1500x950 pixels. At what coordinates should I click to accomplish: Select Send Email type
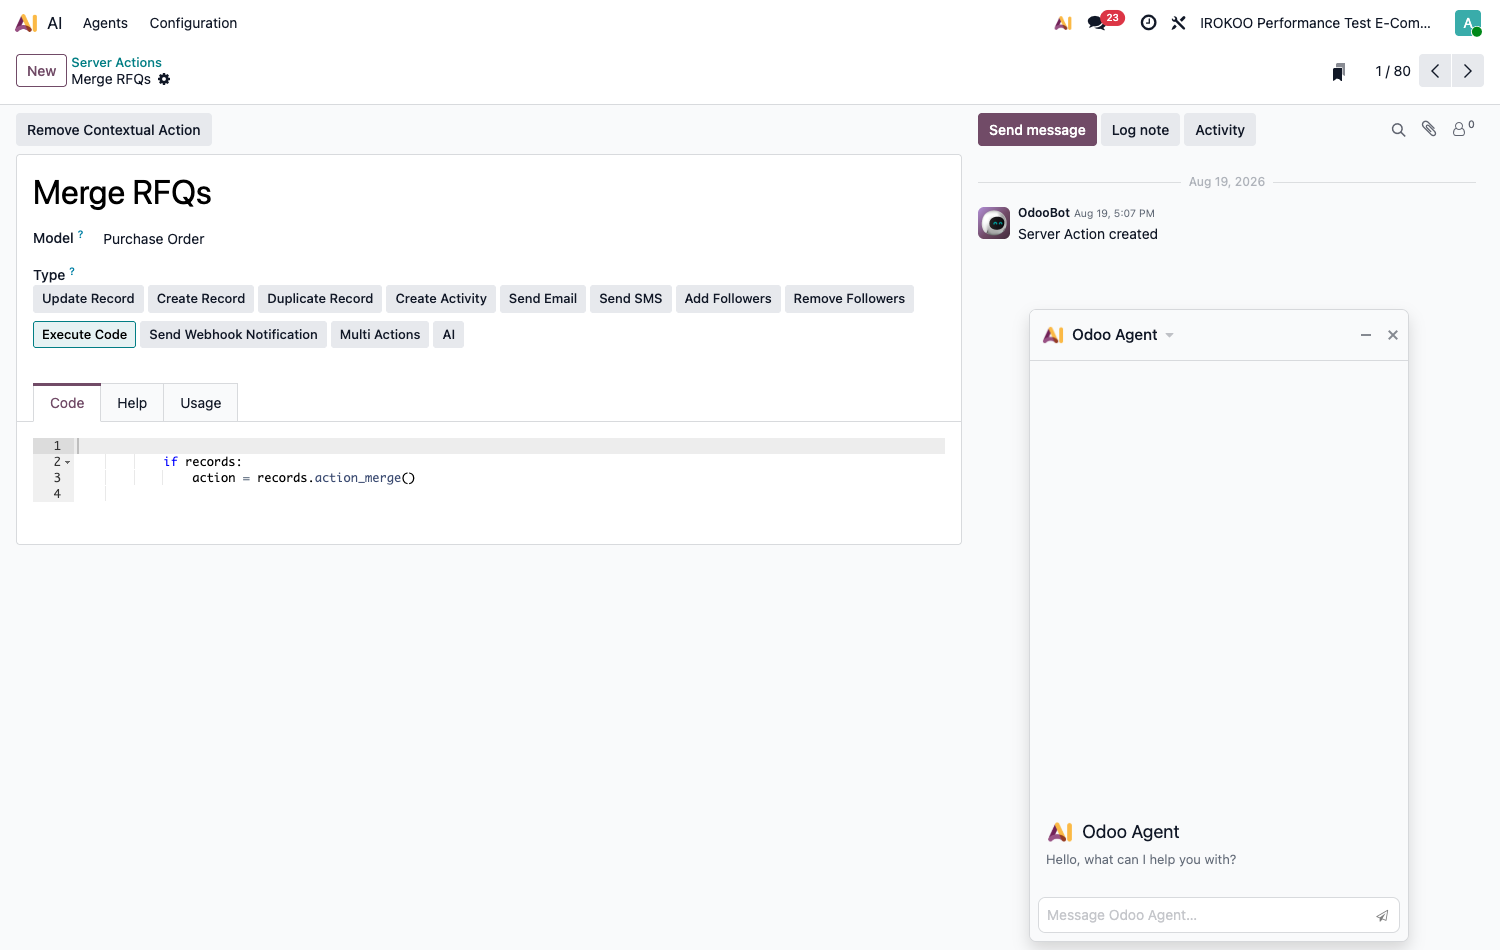(543, 299)
